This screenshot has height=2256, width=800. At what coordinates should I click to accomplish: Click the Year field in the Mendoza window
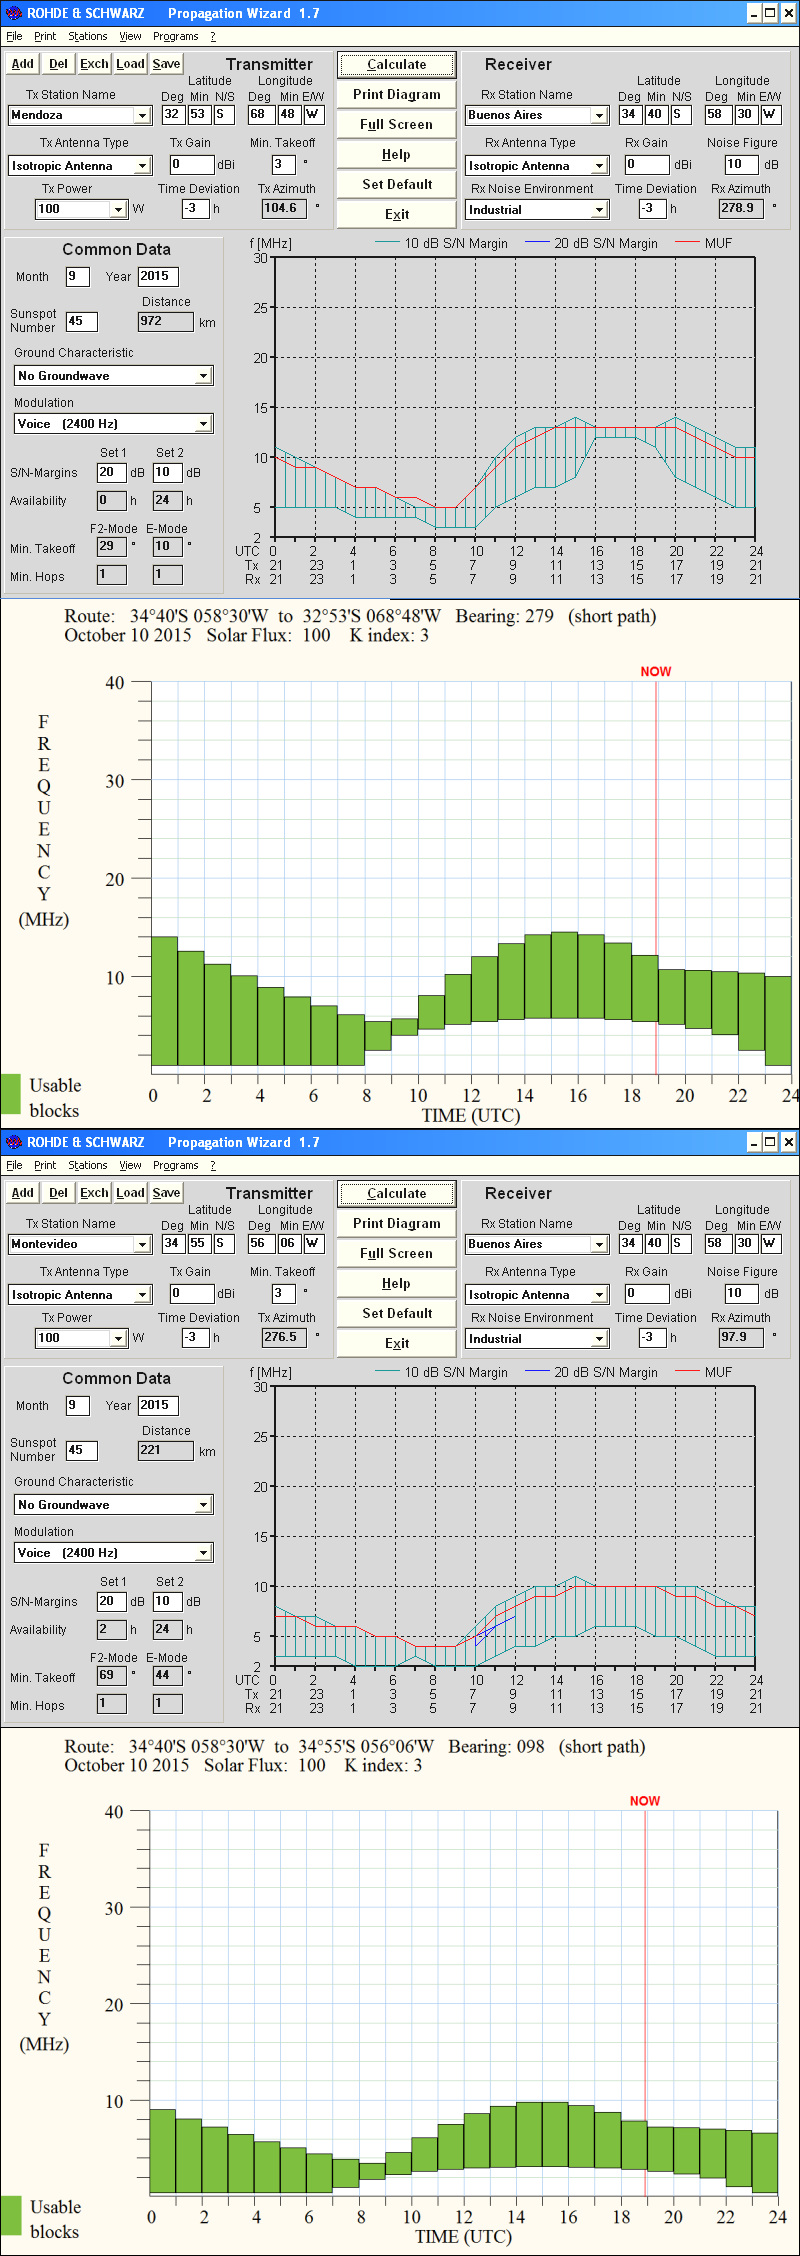158,276
